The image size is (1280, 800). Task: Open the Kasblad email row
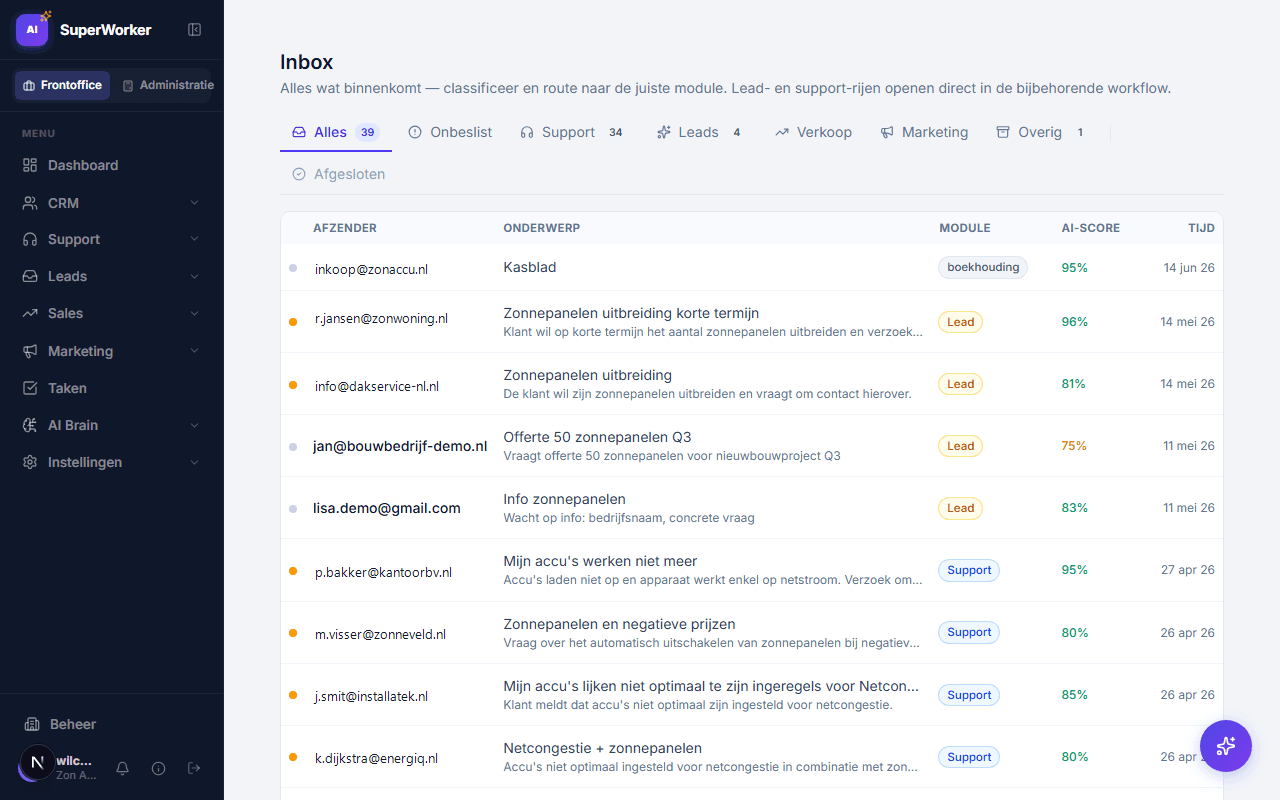[752, 268]
